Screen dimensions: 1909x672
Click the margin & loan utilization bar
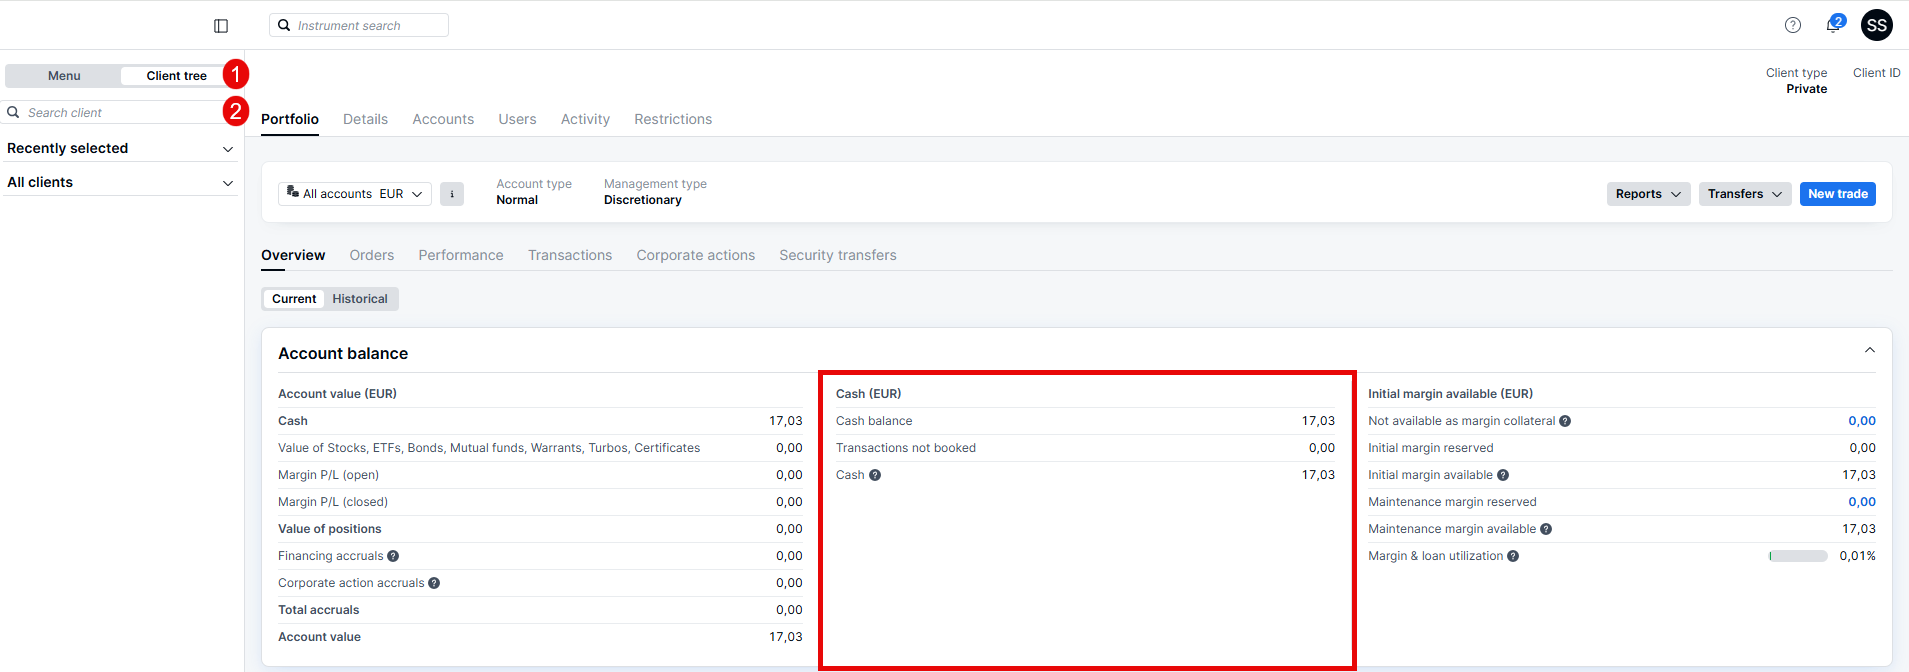(x=1797, y=556)
